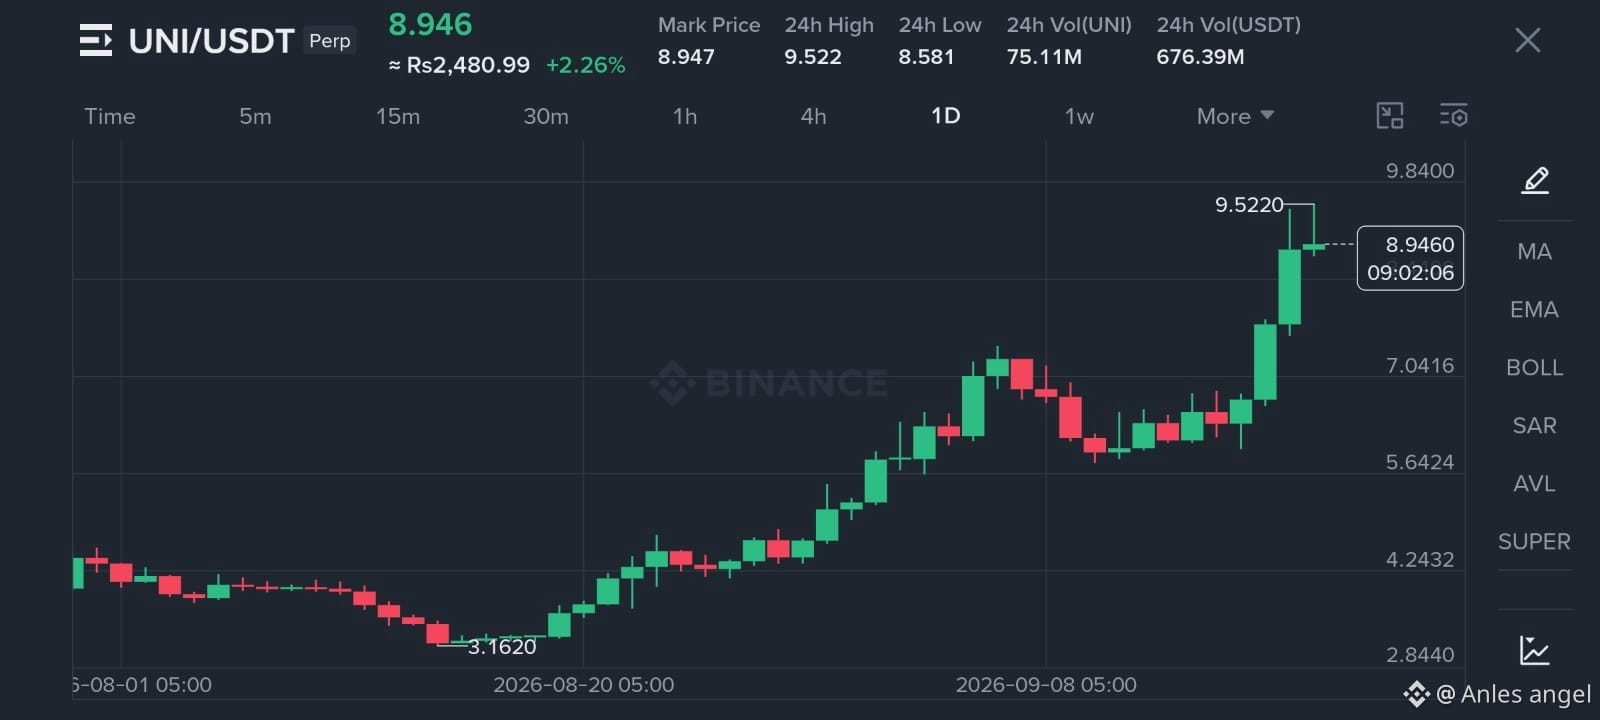Enable the BOLL indicator
The image size is (1600, 720).
tap(1534, 367)
